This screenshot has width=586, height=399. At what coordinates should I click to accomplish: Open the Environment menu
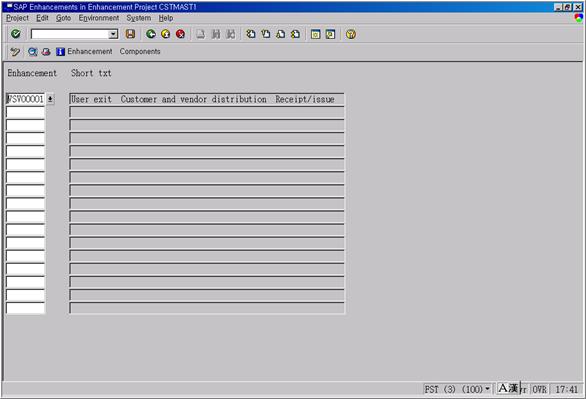[x=99, y=18]
